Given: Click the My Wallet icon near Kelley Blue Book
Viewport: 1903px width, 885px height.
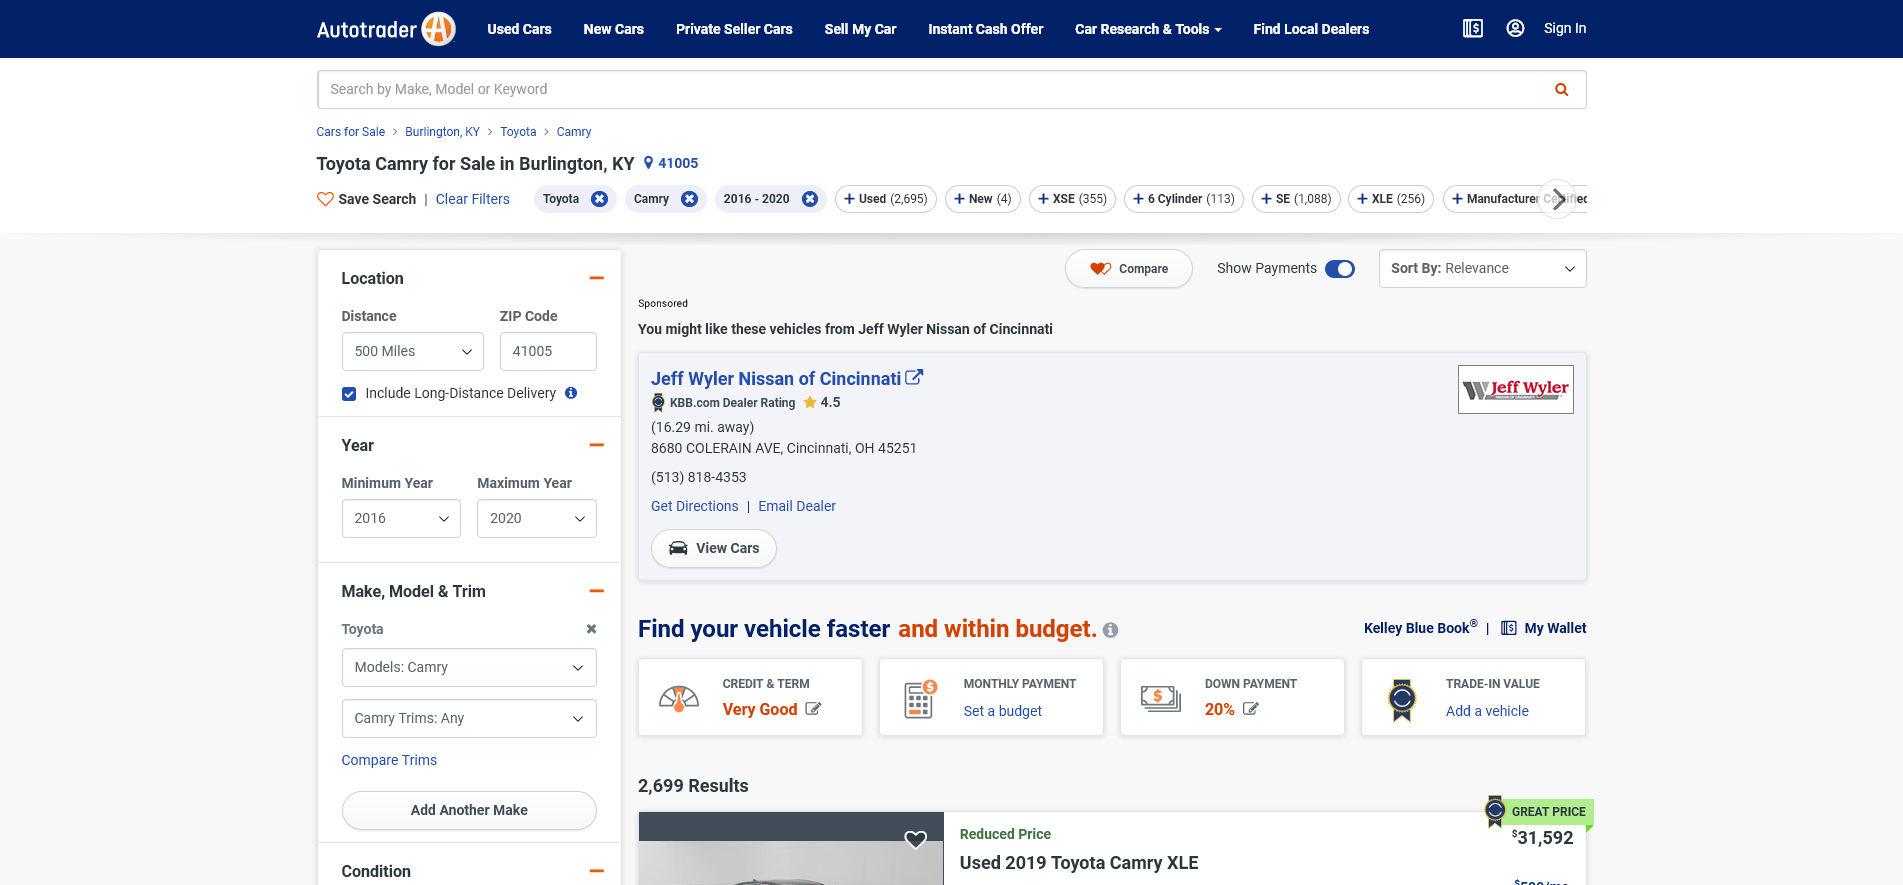Looking at the screenshot, I should (1509, 628).
